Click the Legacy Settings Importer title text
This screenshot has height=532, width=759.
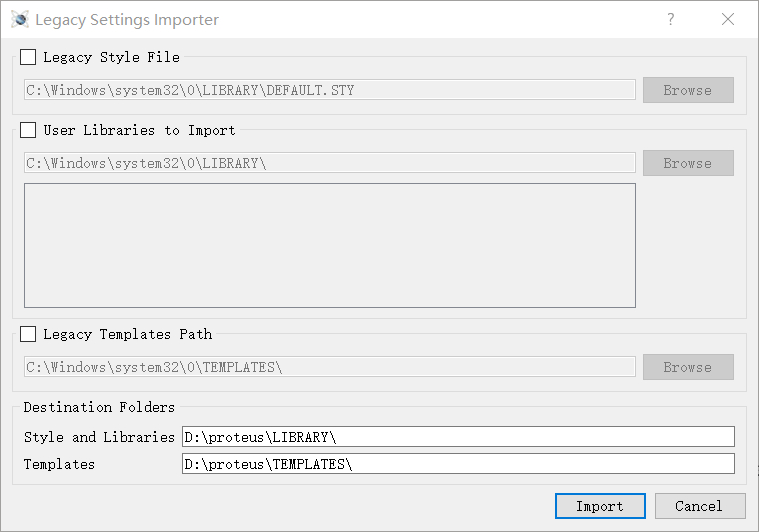click(127, 20)
